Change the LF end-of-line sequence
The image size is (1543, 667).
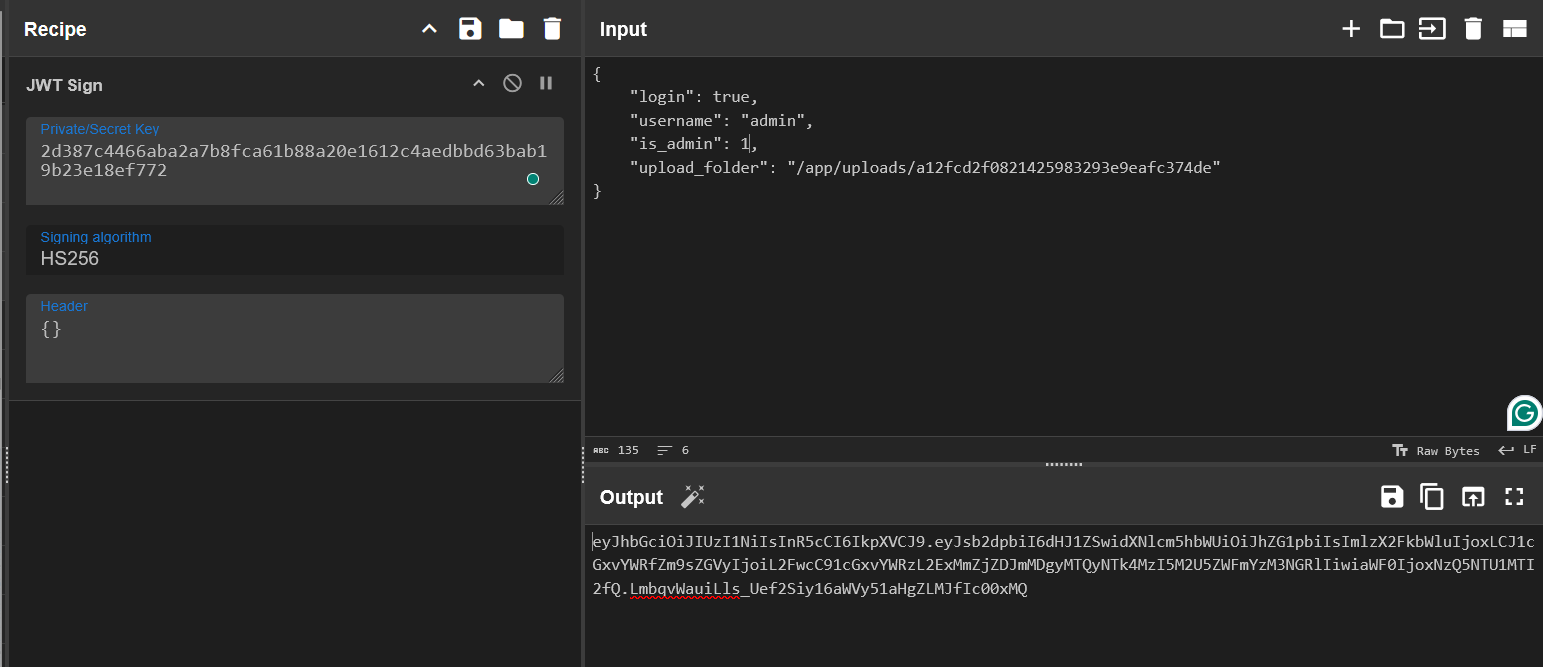1517,451
